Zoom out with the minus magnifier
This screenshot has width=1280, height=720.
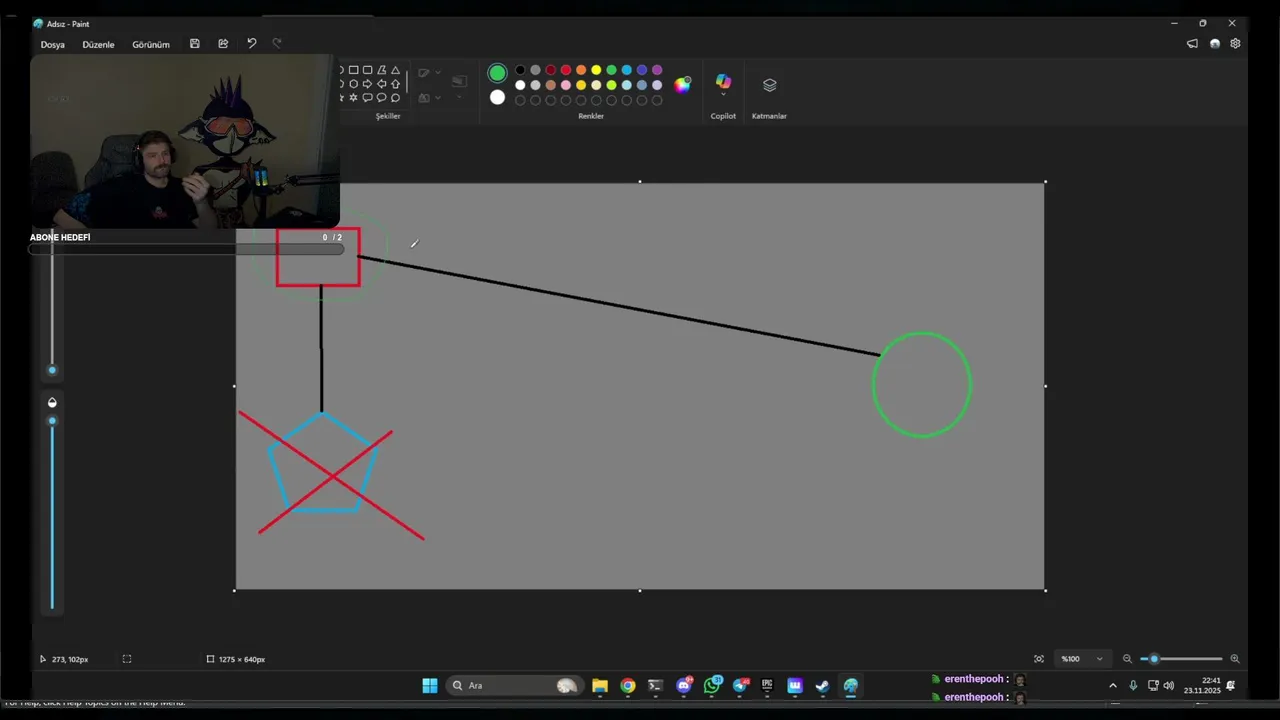coord(1127,659)
